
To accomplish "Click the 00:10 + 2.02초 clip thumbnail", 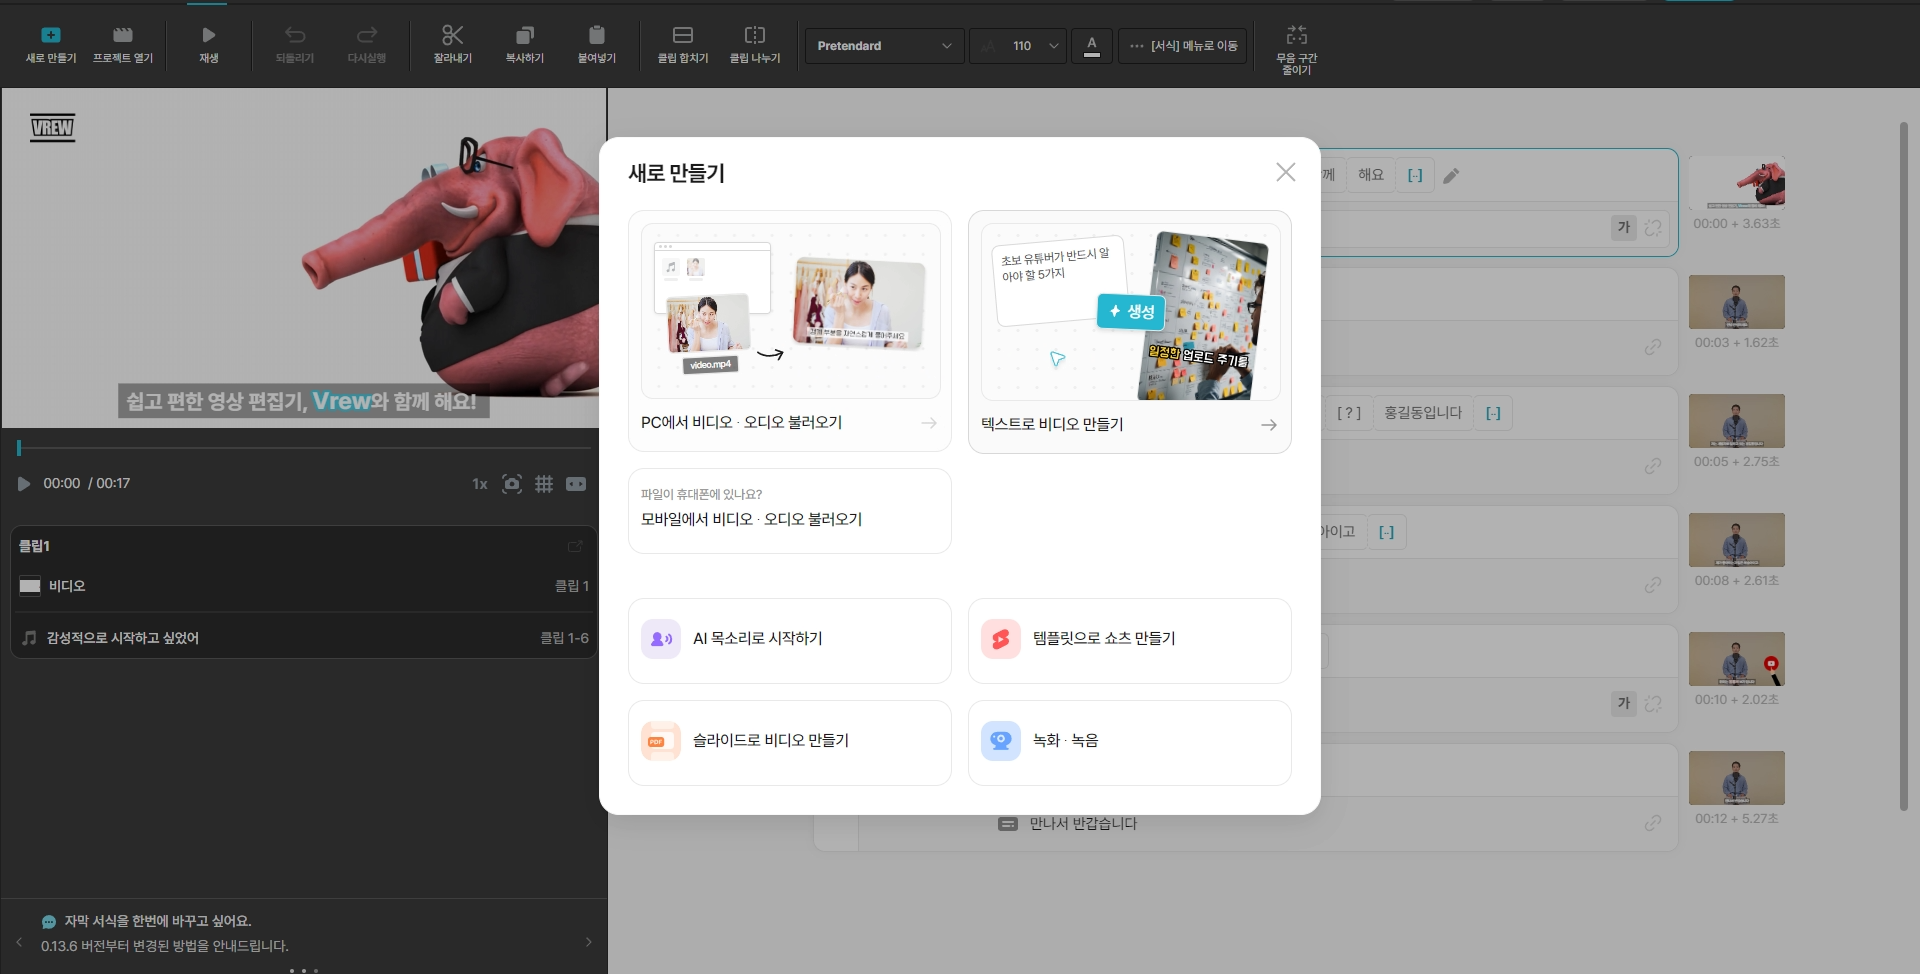I will pyautogui.click(x=1737, y=659).
